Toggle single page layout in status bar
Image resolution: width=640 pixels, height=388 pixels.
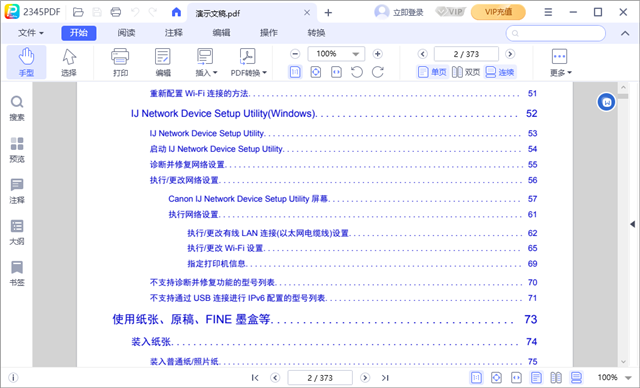(536, 378)
